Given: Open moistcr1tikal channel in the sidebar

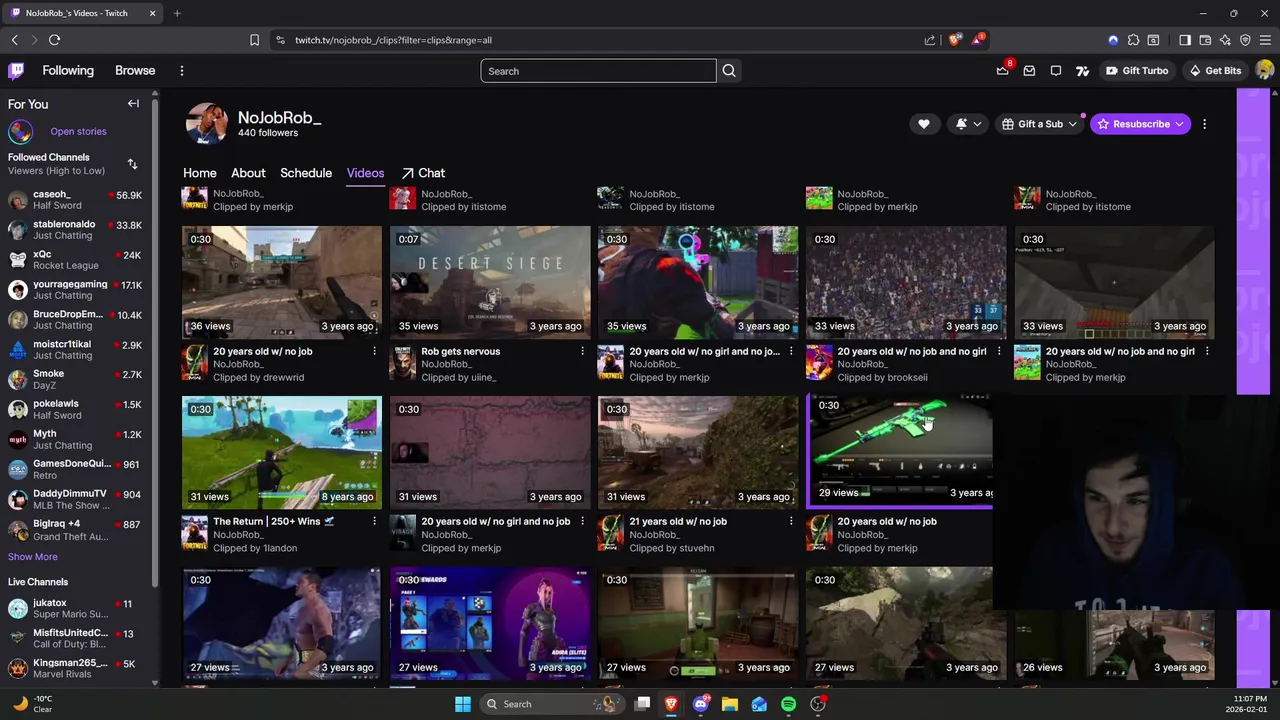Looking at the screenshot, I should (x=76, y=350).
